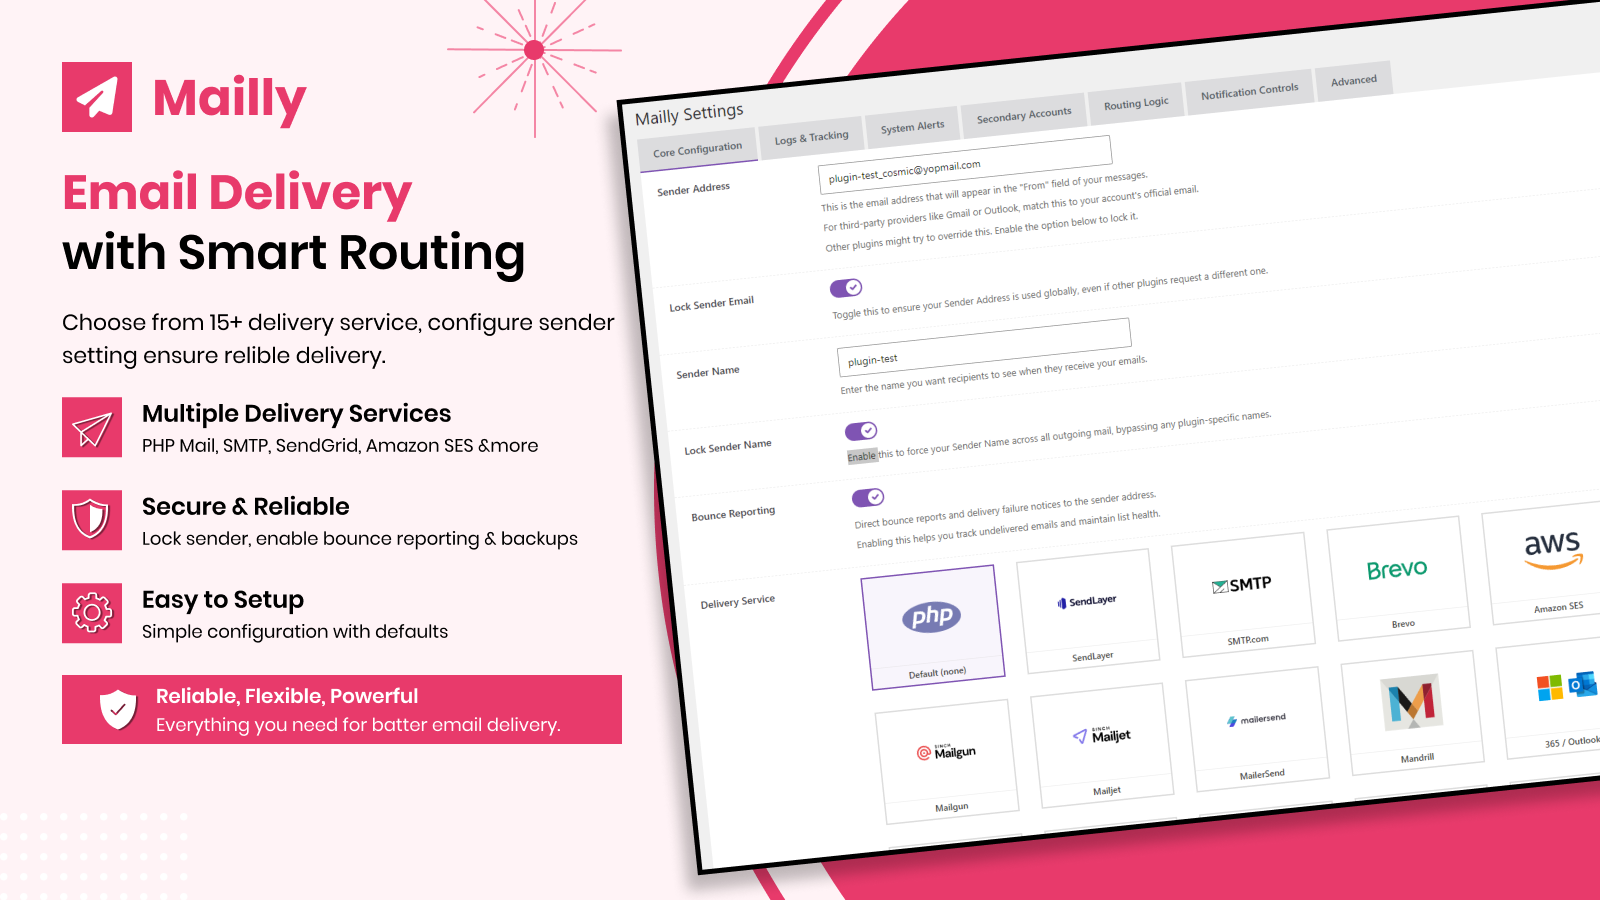
Task: Open the Routing Logic tab
Action: coord(1136,104)
